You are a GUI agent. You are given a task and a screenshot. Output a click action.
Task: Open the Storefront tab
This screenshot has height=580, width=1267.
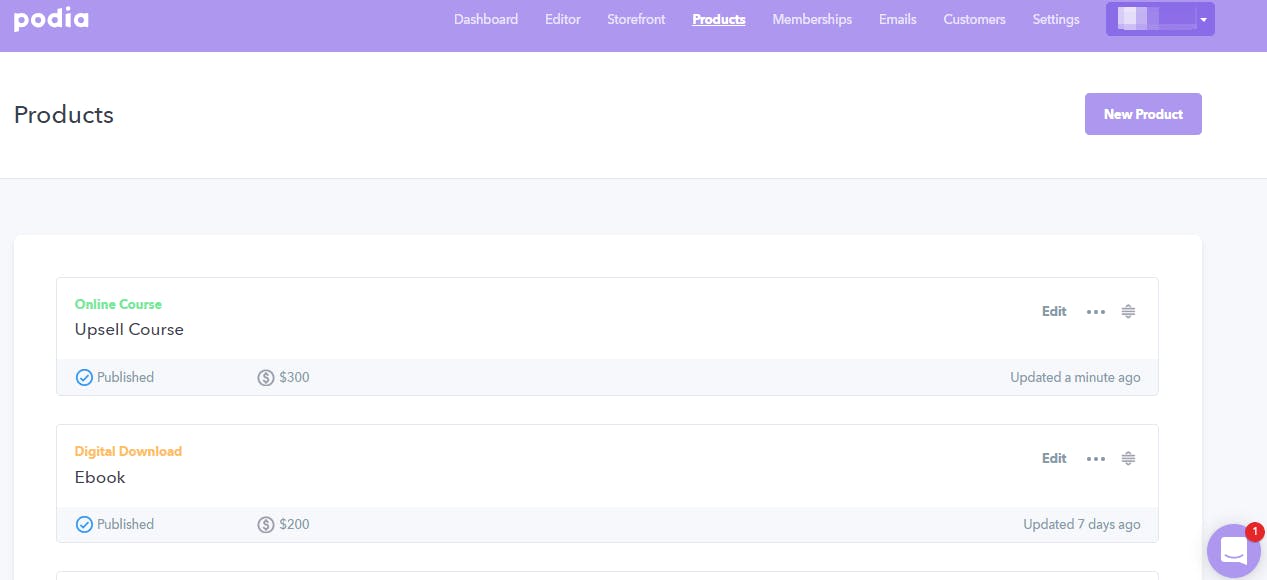pyautogui.click(x=636, y=19)
